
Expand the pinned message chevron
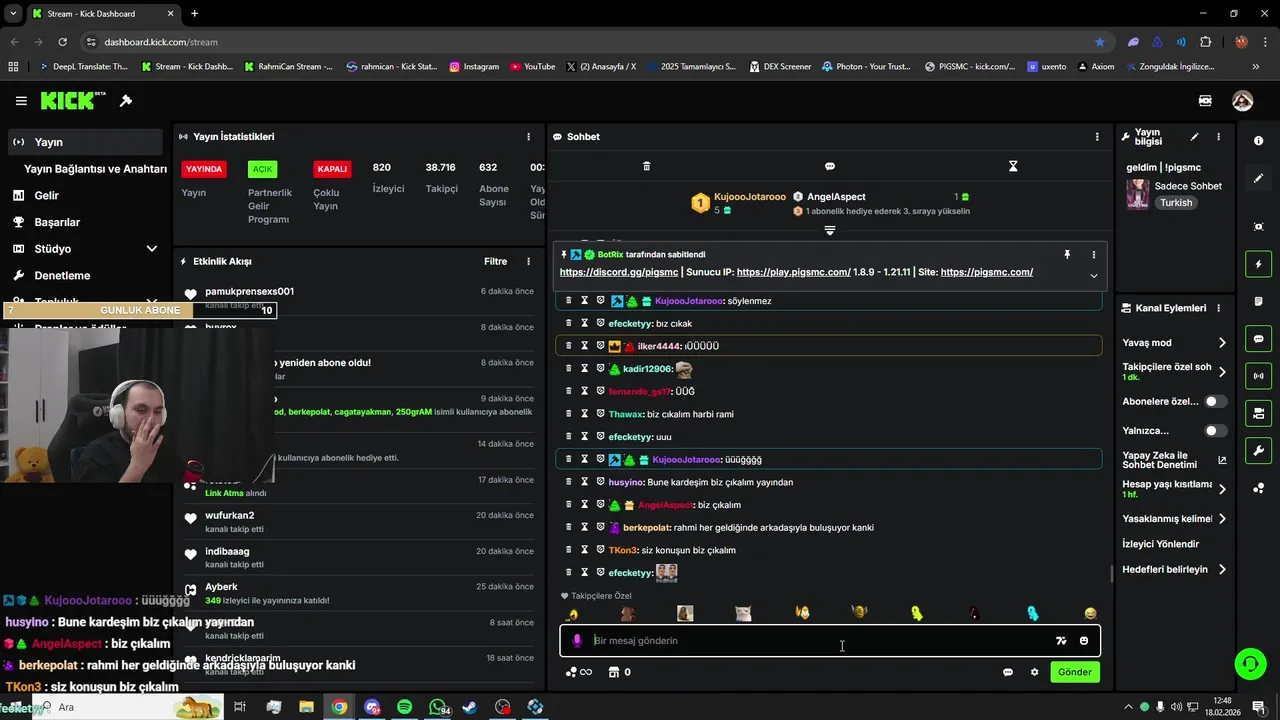pyautogui.click(x=1093, y=276)
